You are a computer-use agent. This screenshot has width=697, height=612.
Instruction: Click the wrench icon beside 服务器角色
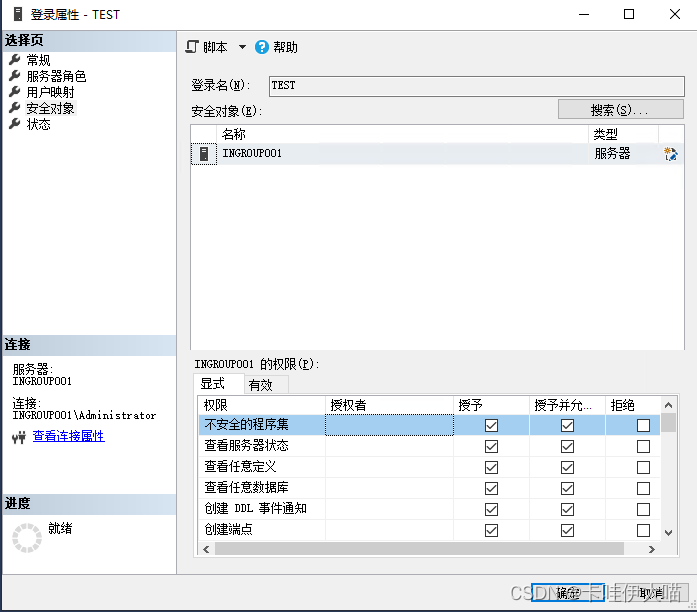(15, 76)
